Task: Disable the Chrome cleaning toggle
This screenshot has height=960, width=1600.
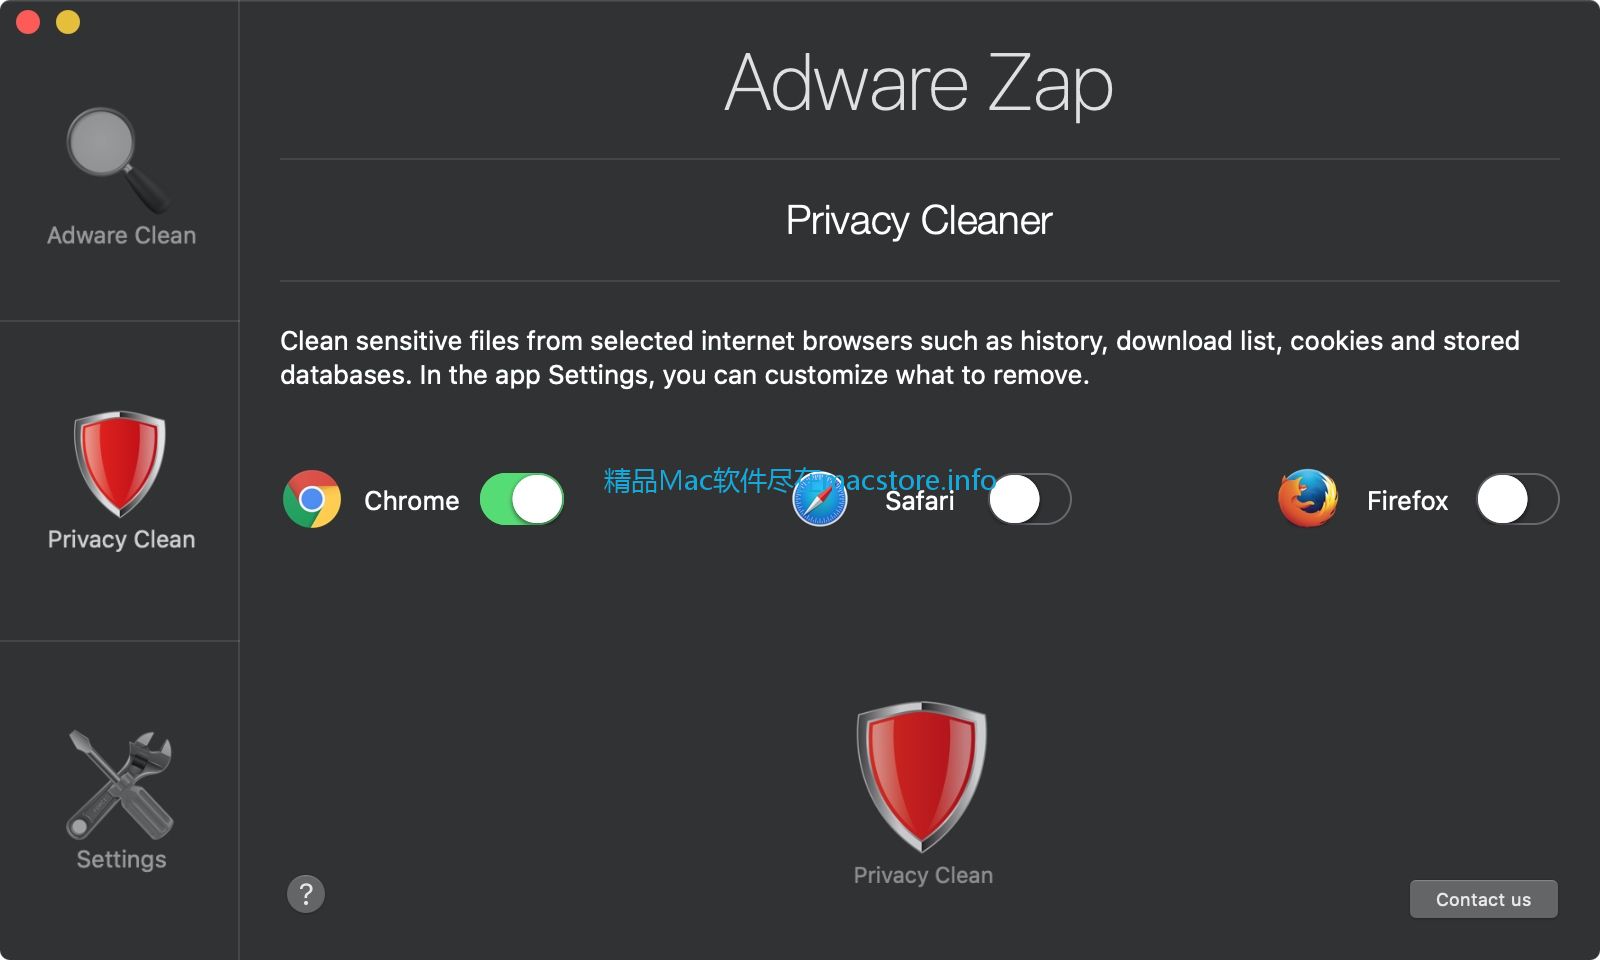Action: click(522, 499)
